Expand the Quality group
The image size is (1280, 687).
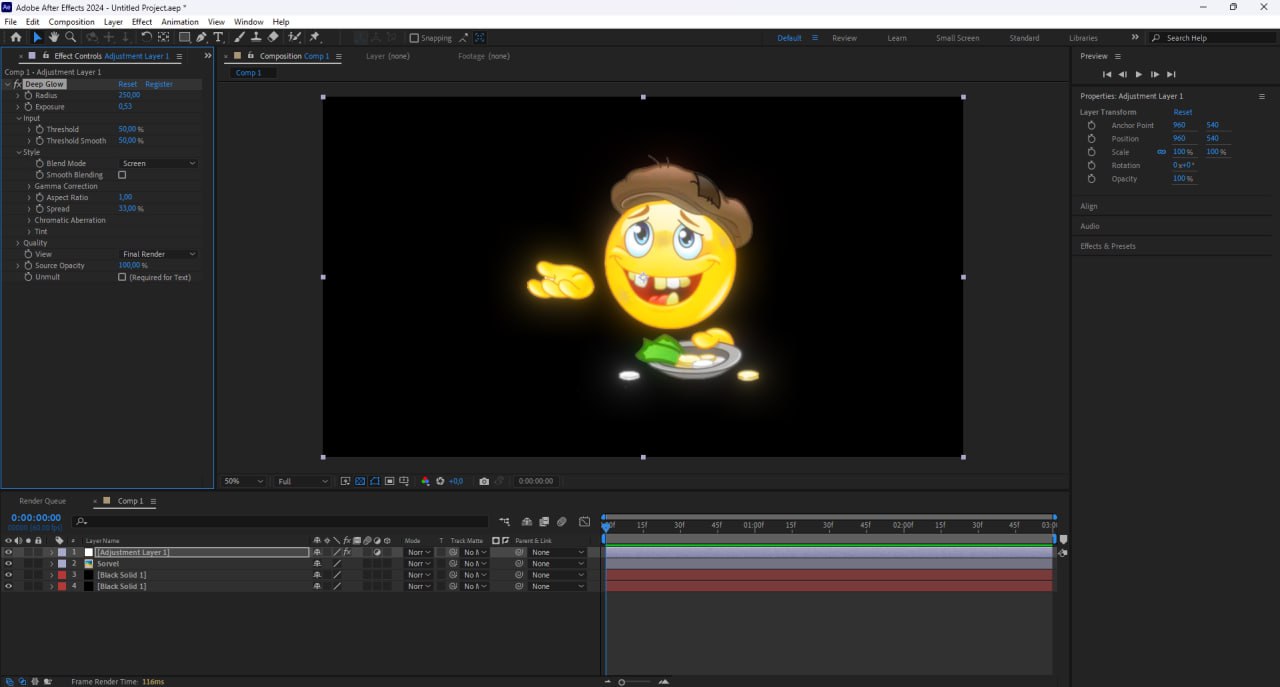coord(18,243)
